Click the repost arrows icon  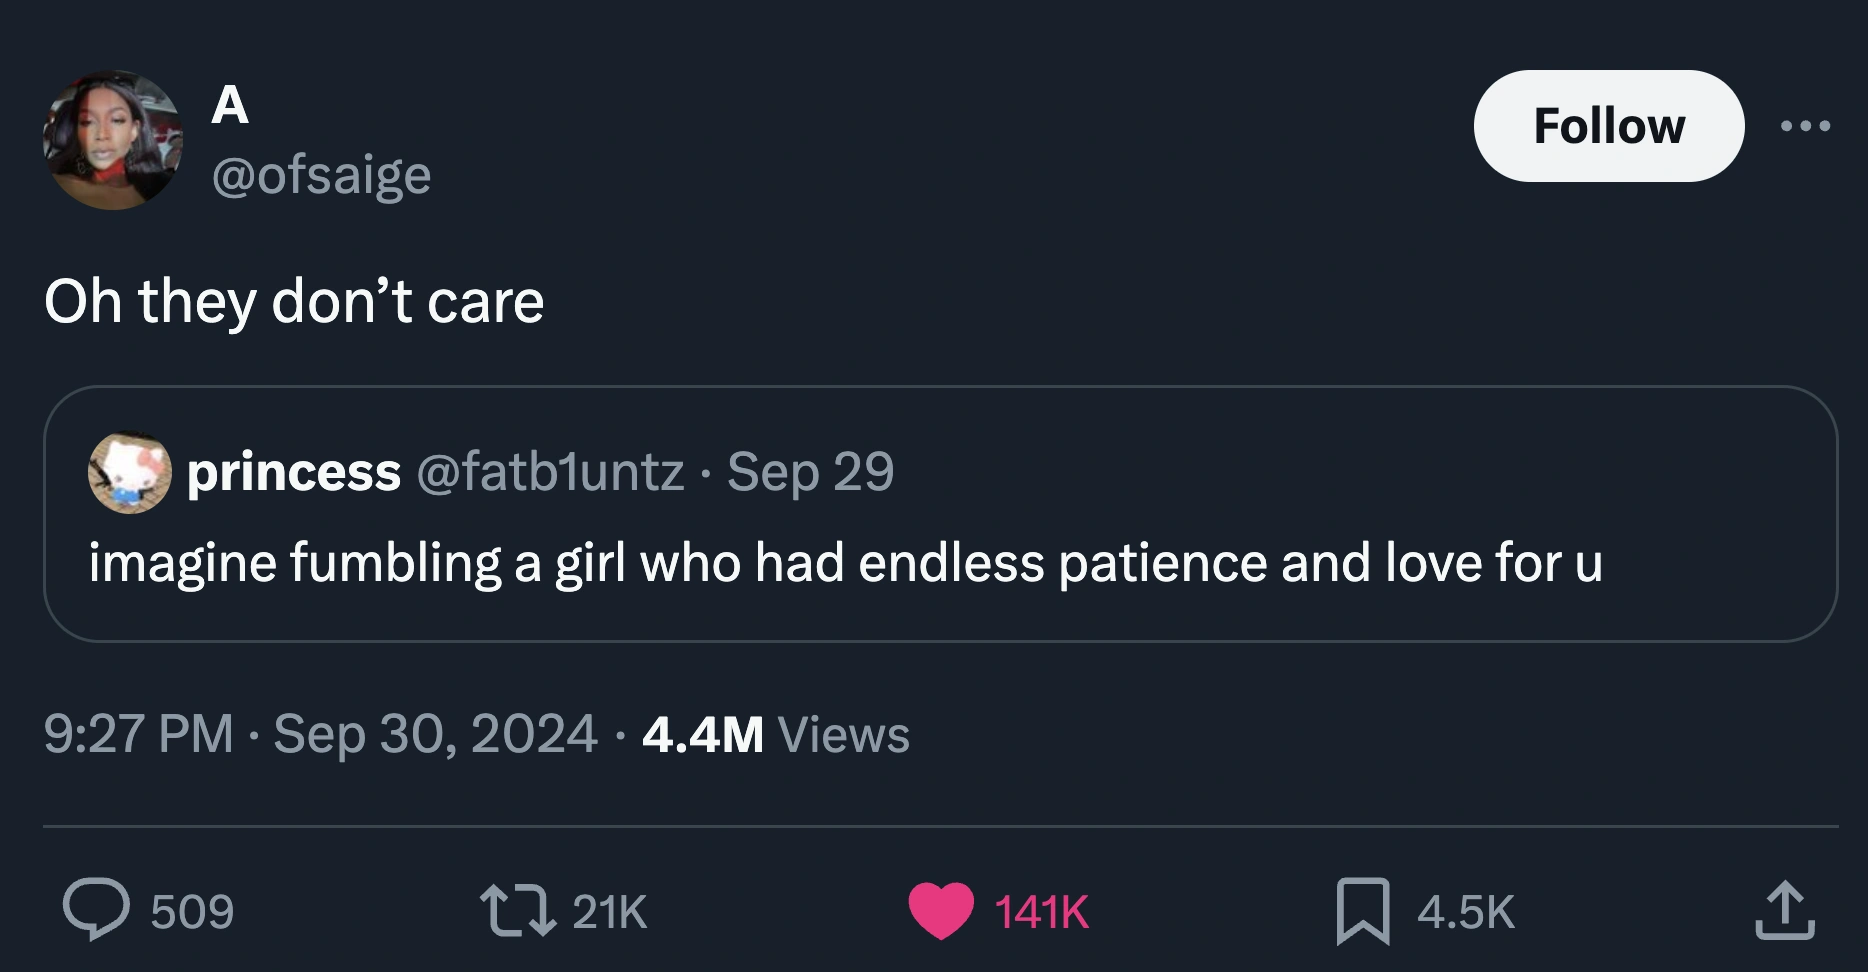[518, 910]
